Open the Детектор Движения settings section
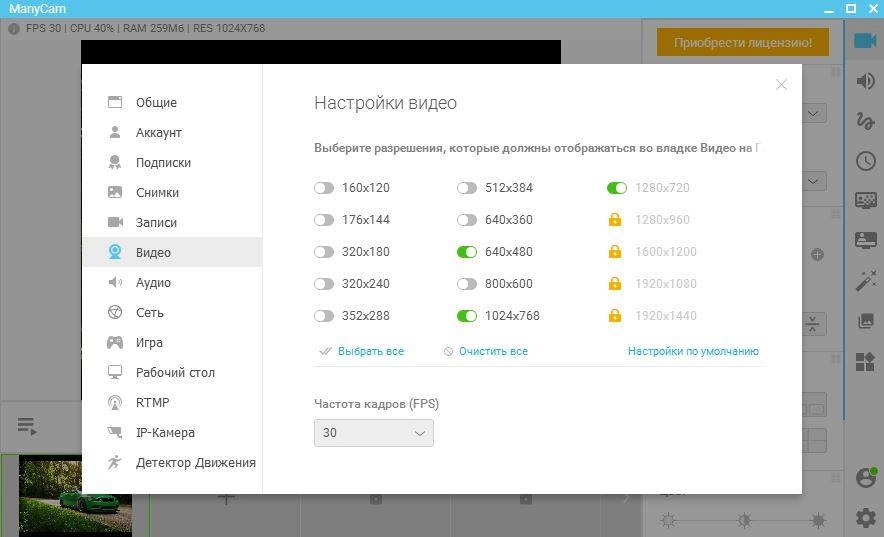The height and width of the screenshot is (537, 884). 173,462
